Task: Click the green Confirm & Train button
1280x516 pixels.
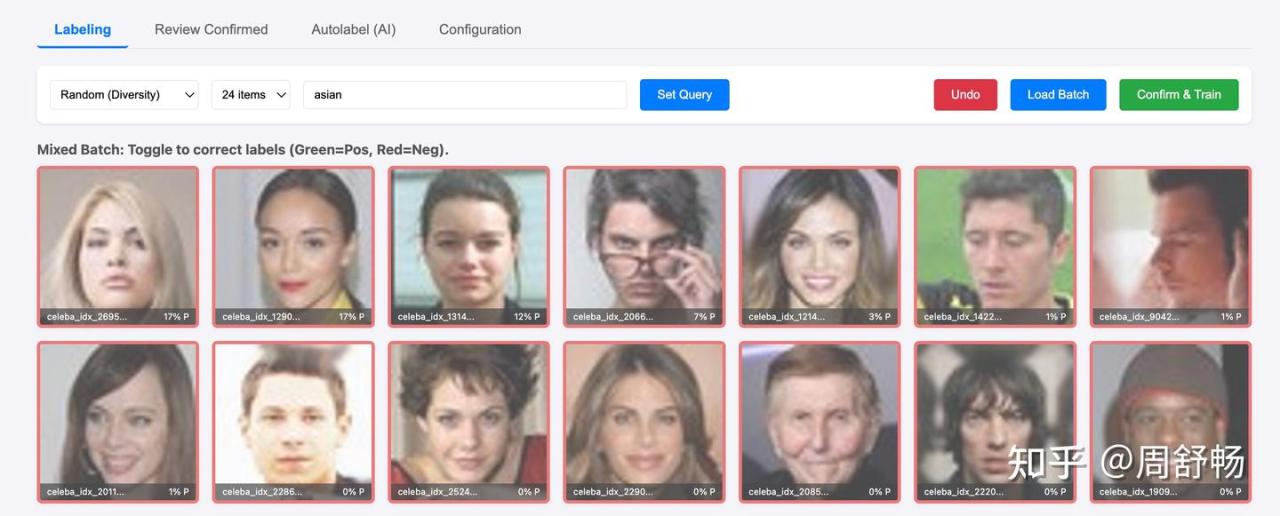Action: [1178, 95]
